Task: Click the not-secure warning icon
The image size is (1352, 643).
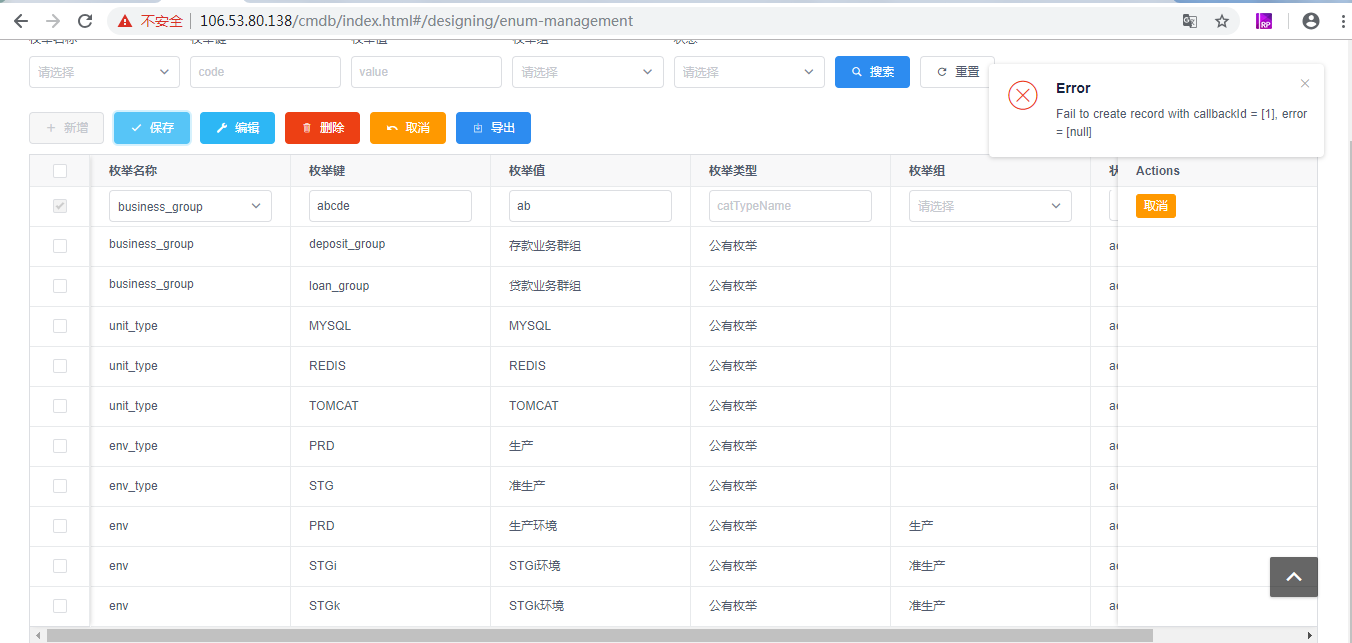Action: click(x=125, y=20)
